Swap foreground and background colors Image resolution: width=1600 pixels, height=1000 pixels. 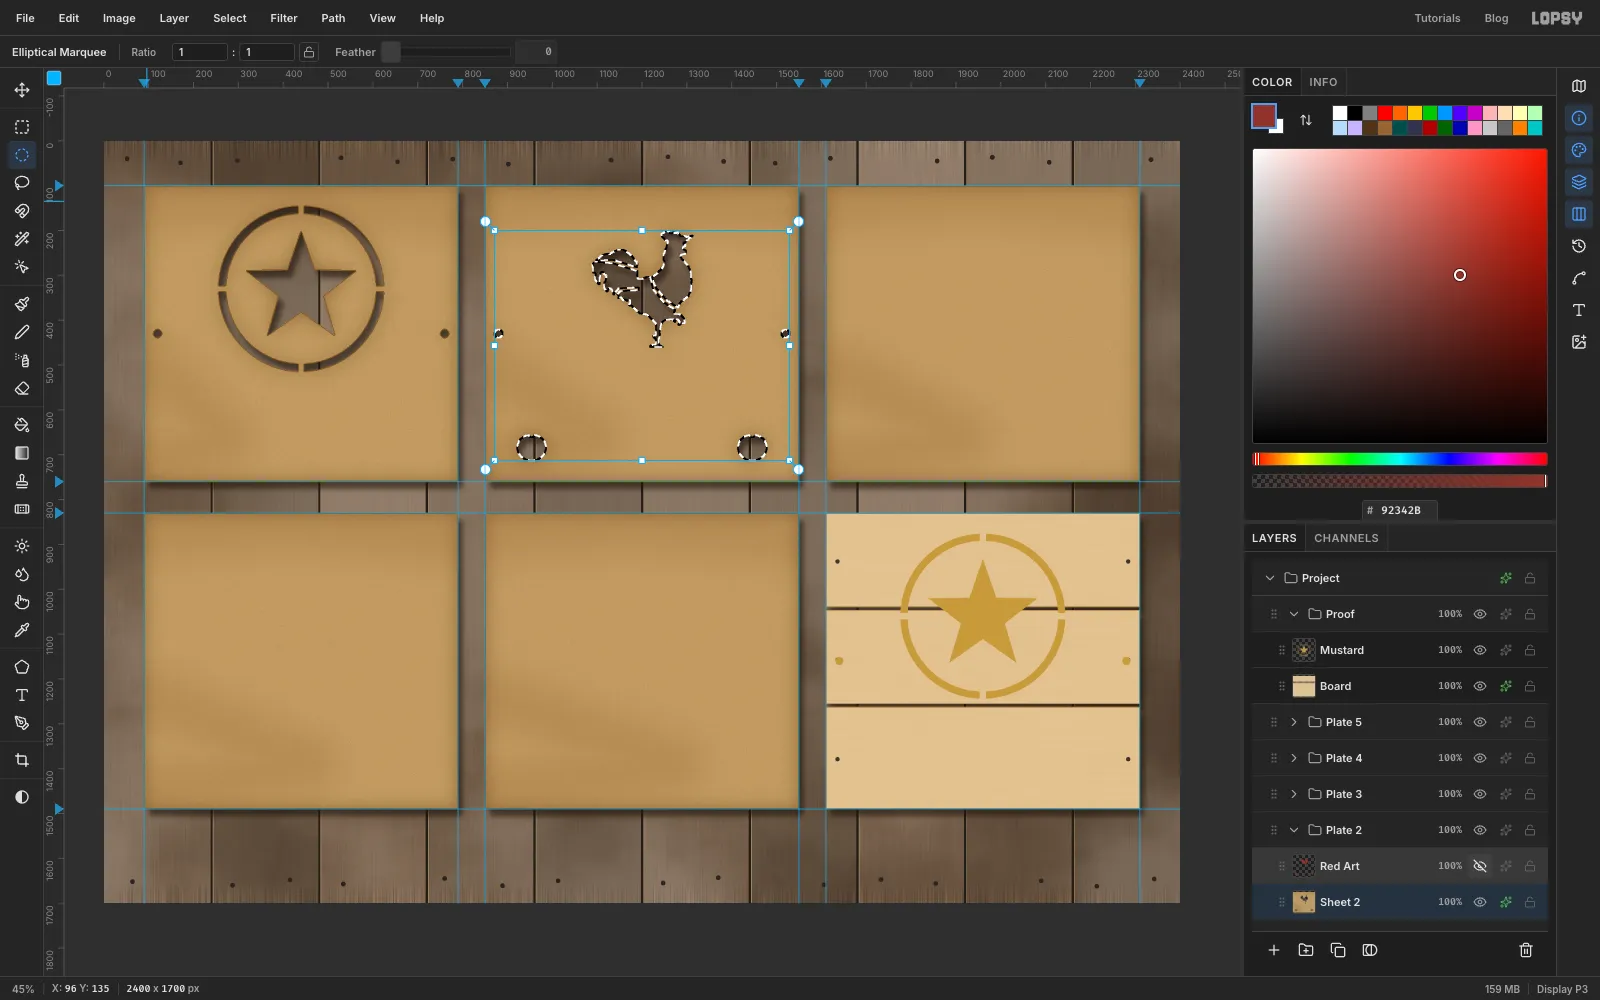coord(1306,120)
